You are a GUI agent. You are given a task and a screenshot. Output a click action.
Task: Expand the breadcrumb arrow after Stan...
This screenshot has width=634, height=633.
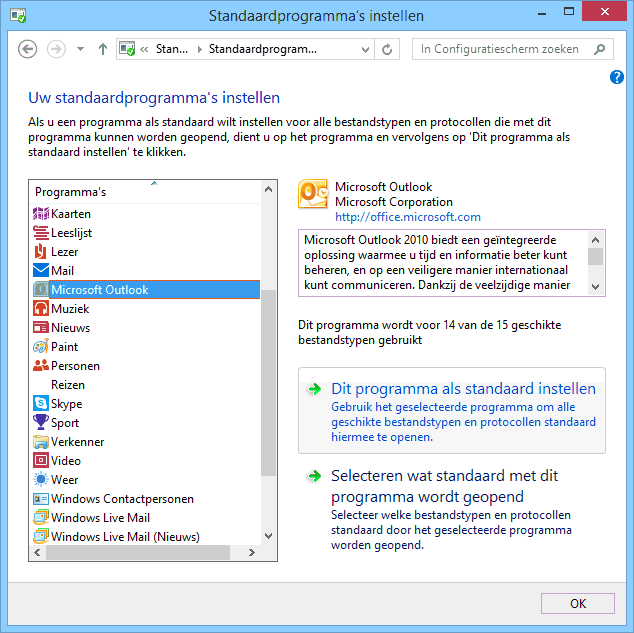[x=199, y=49]
